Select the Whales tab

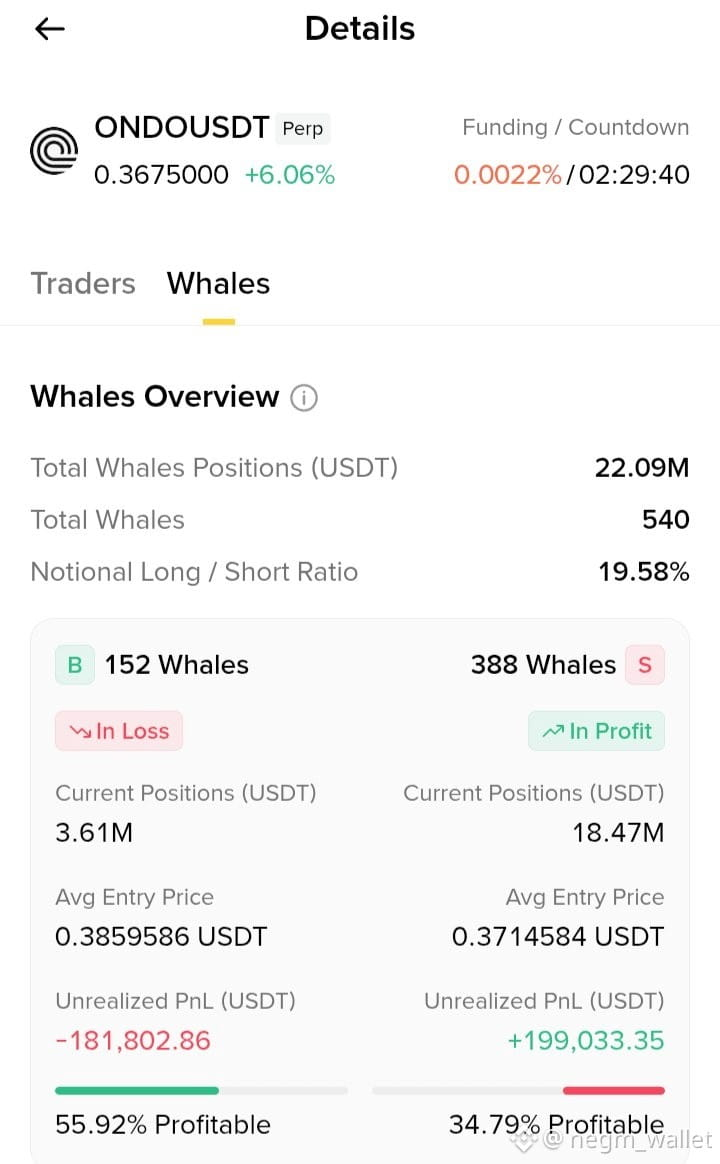pos(218,284)
